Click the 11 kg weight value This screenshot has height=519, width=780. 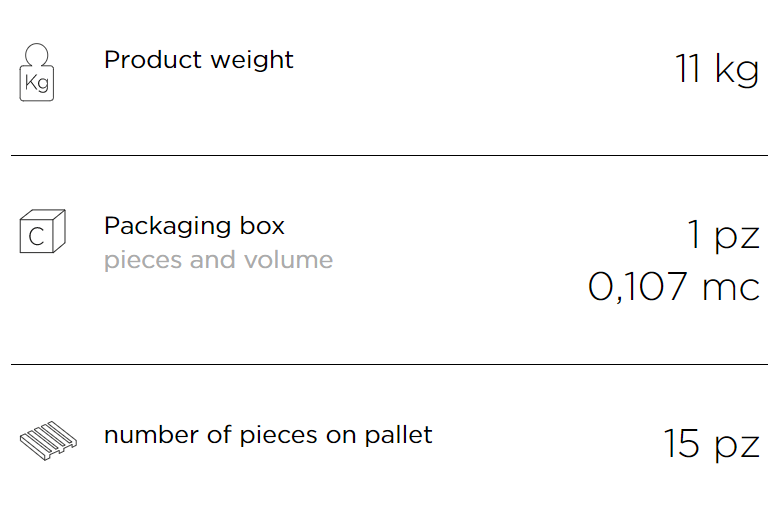pos(717,69)
